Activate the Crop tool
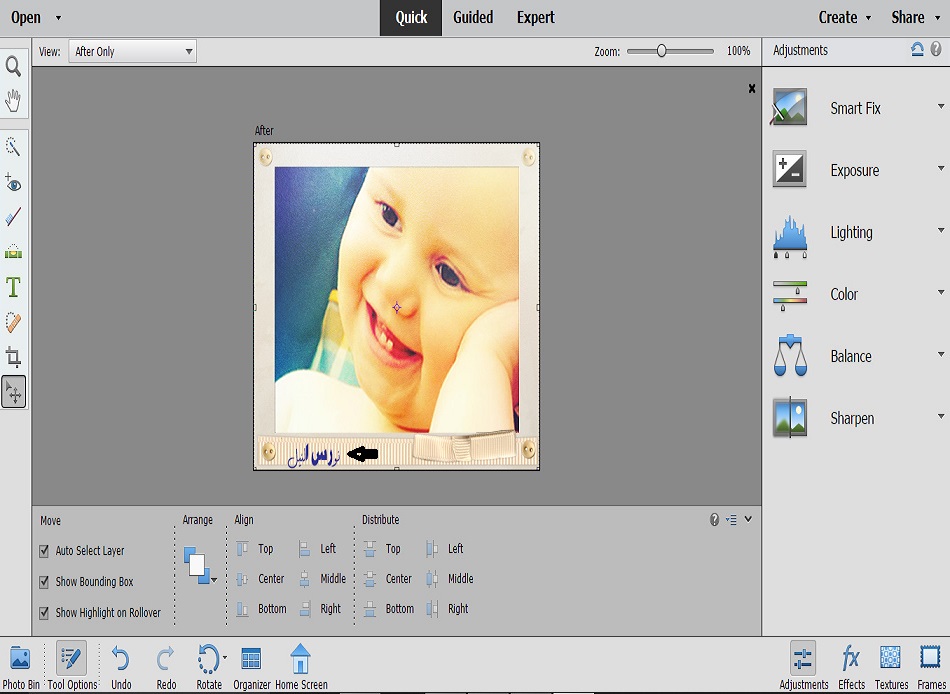 tap(14, 357)
